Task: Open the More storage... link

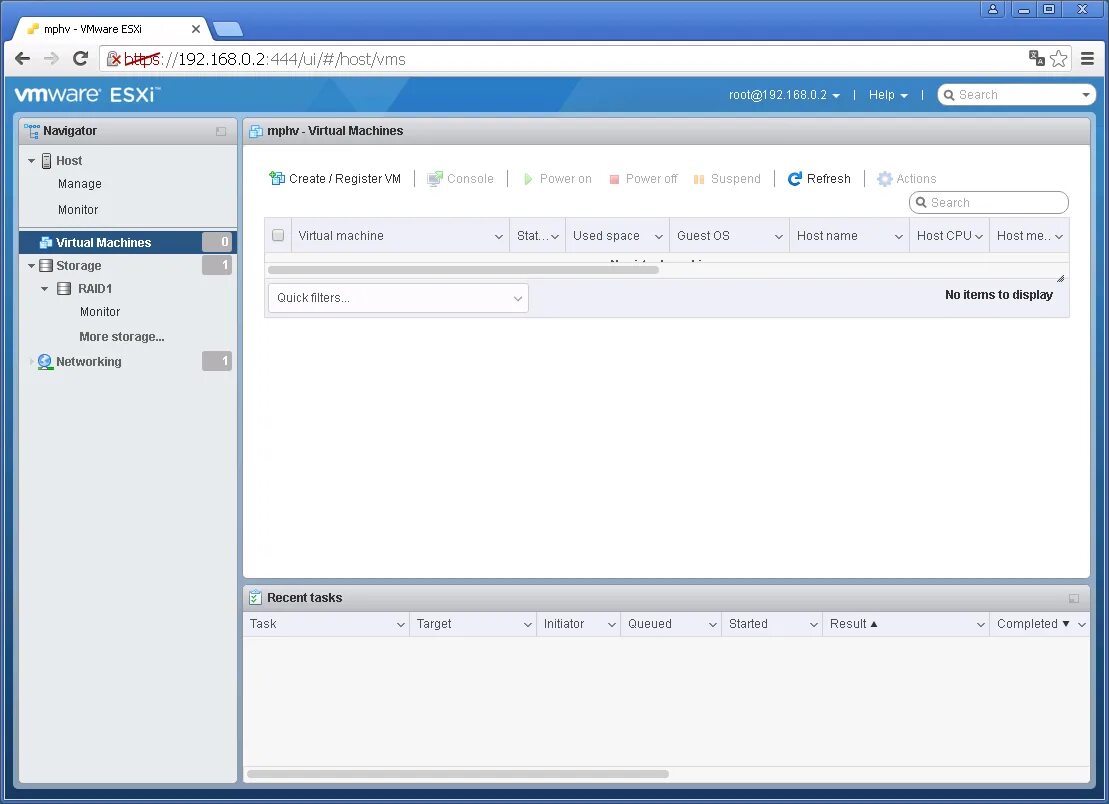Action: [120, 337]
